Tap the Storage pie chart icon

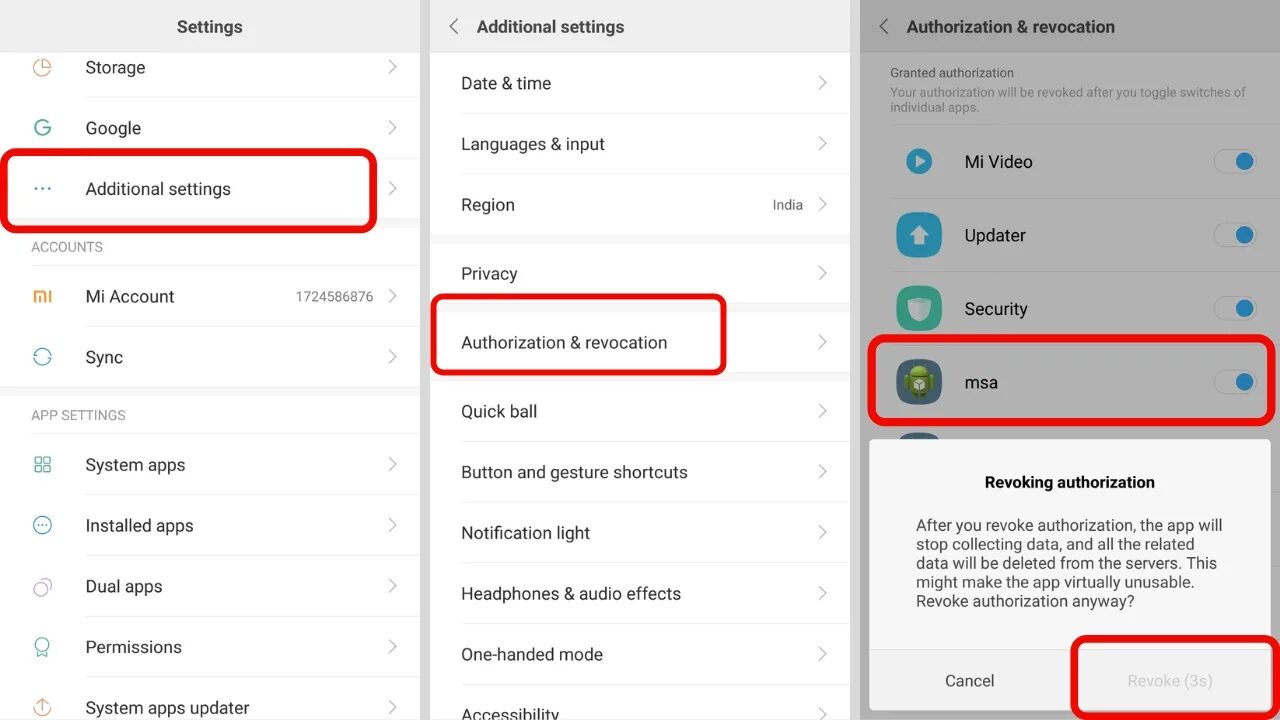[x=42, y=67]
